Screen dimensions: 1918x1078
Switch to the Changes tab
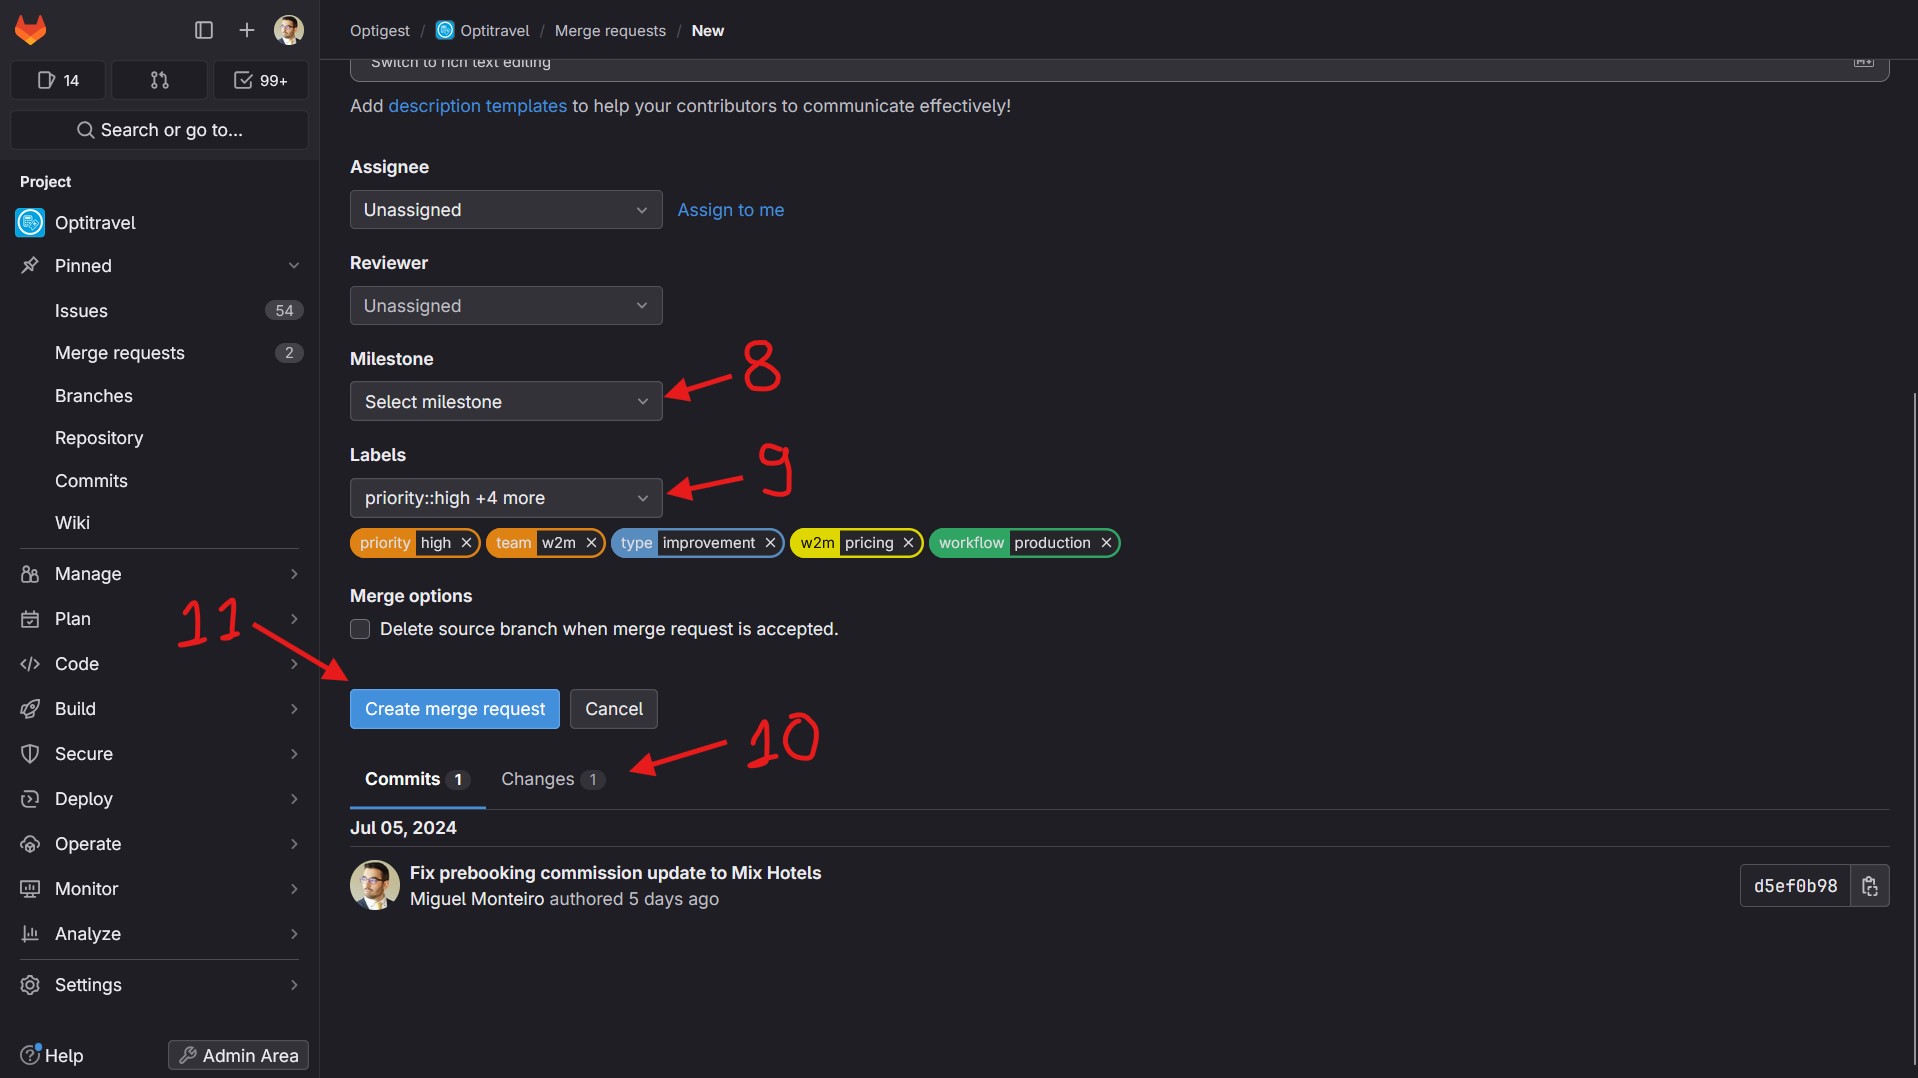(x=551, y=779)
